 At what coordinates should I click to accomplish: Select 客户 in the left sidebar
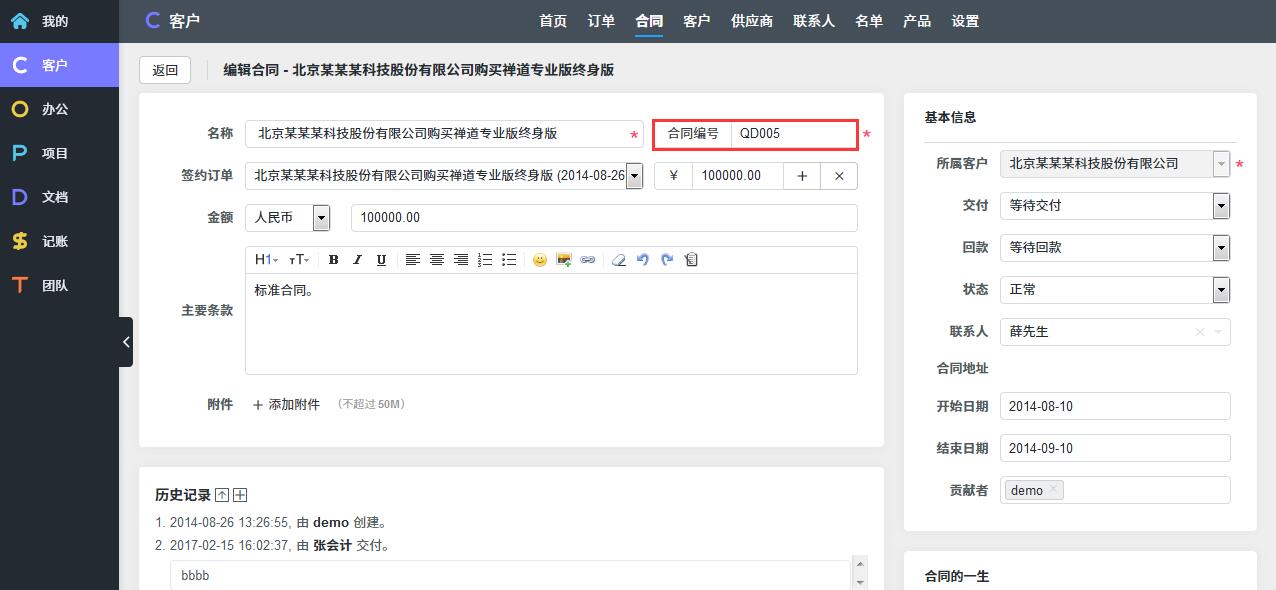(59, 65)
